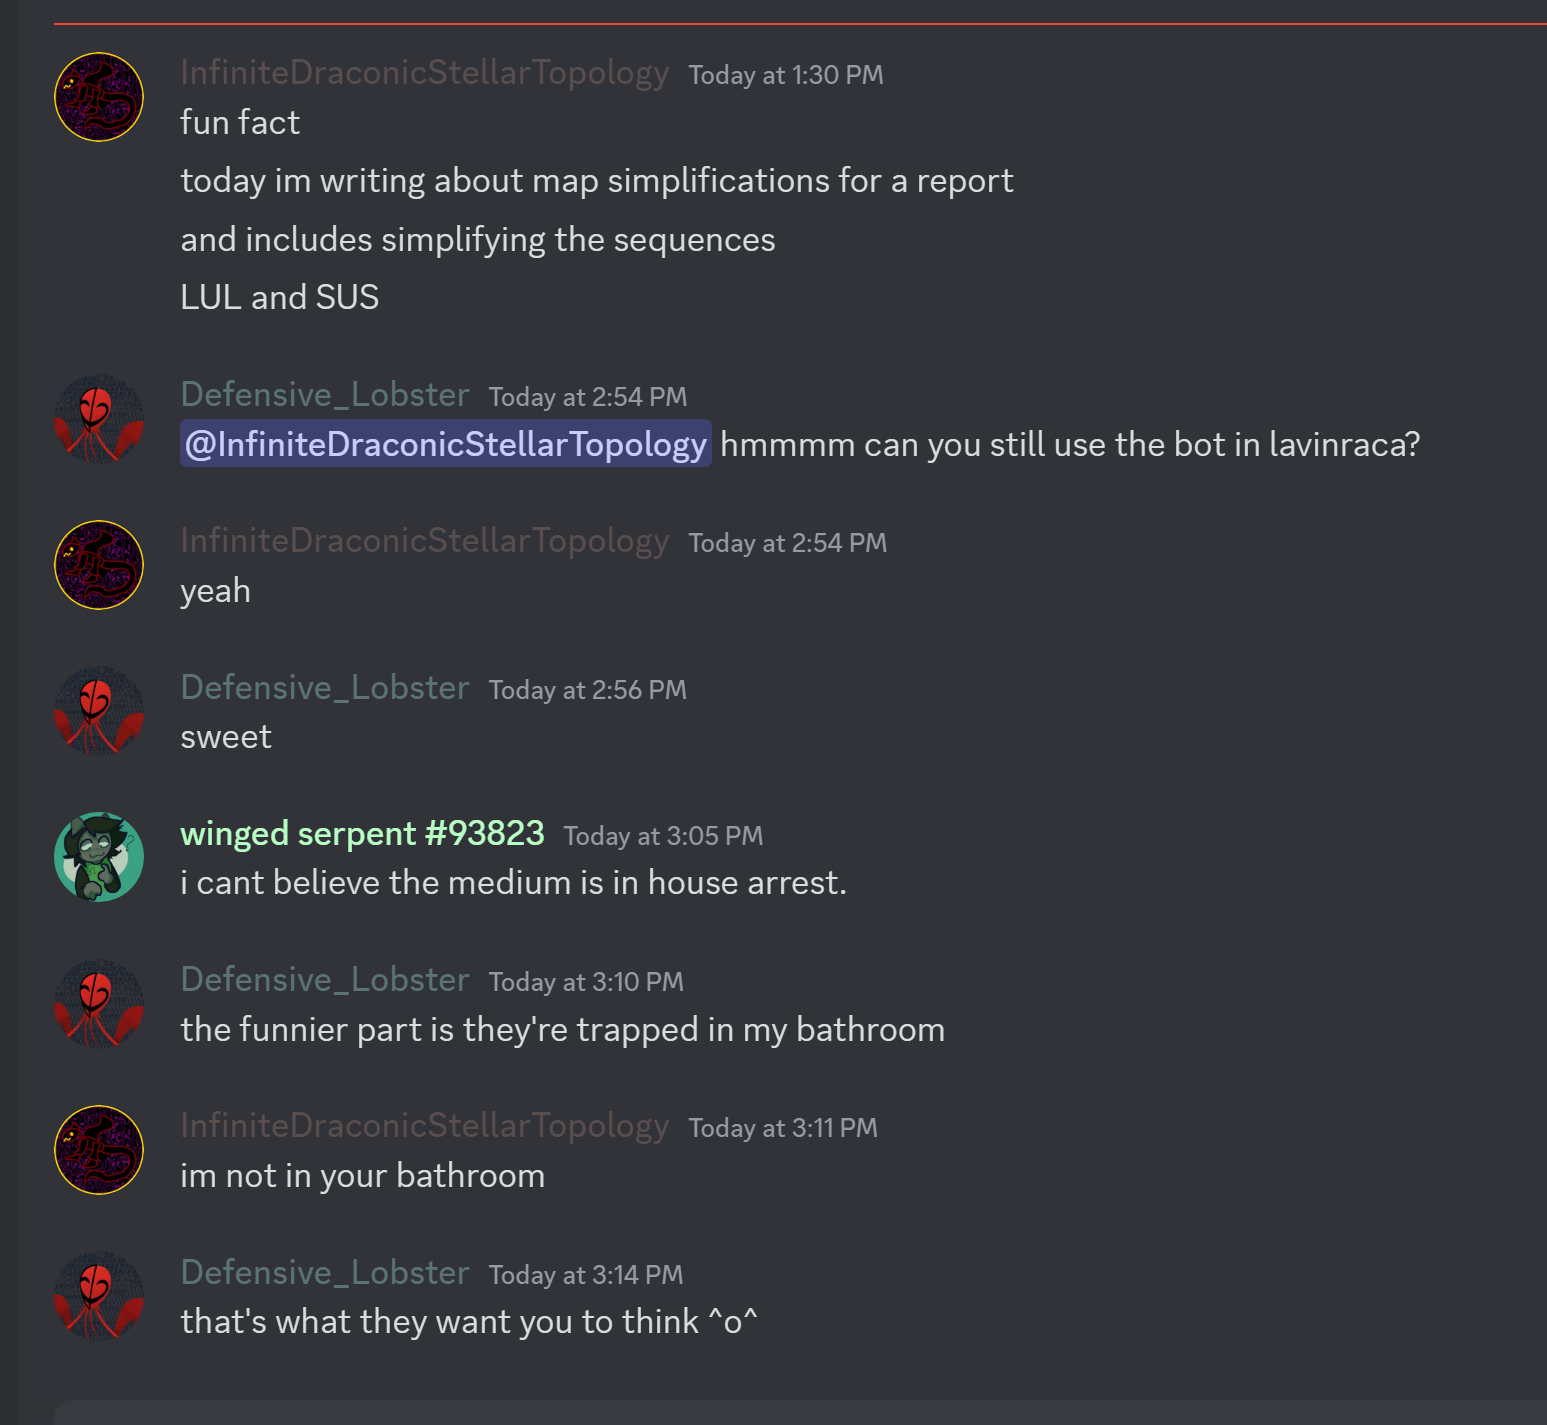Focus the message input box at the bottom
Screen dimensions: 1547x1425
(800, 1413)
